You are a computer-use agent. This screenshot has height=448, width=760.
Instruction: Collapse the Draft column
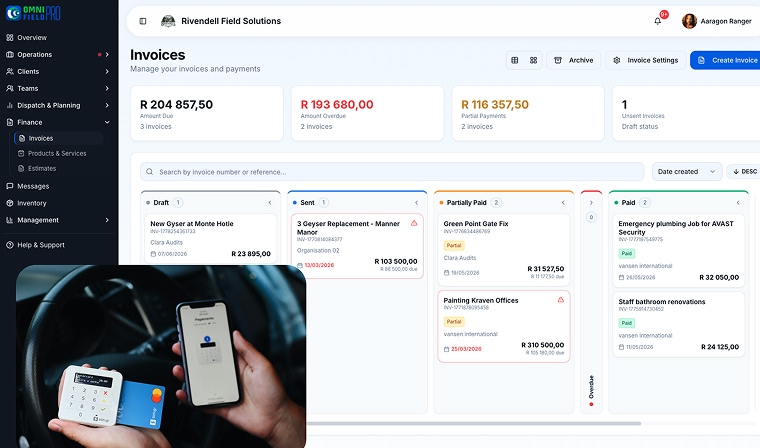click(x=270, y=203)
